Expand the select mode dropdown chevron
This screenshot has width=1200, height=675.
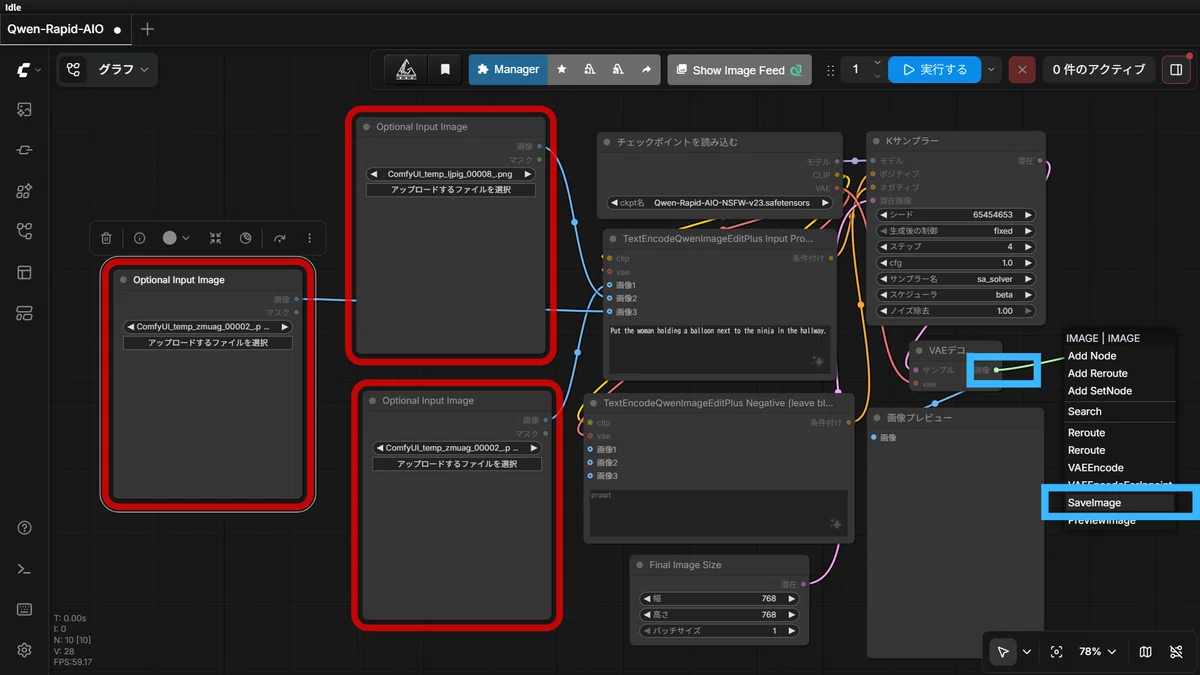coord(1027,652)
